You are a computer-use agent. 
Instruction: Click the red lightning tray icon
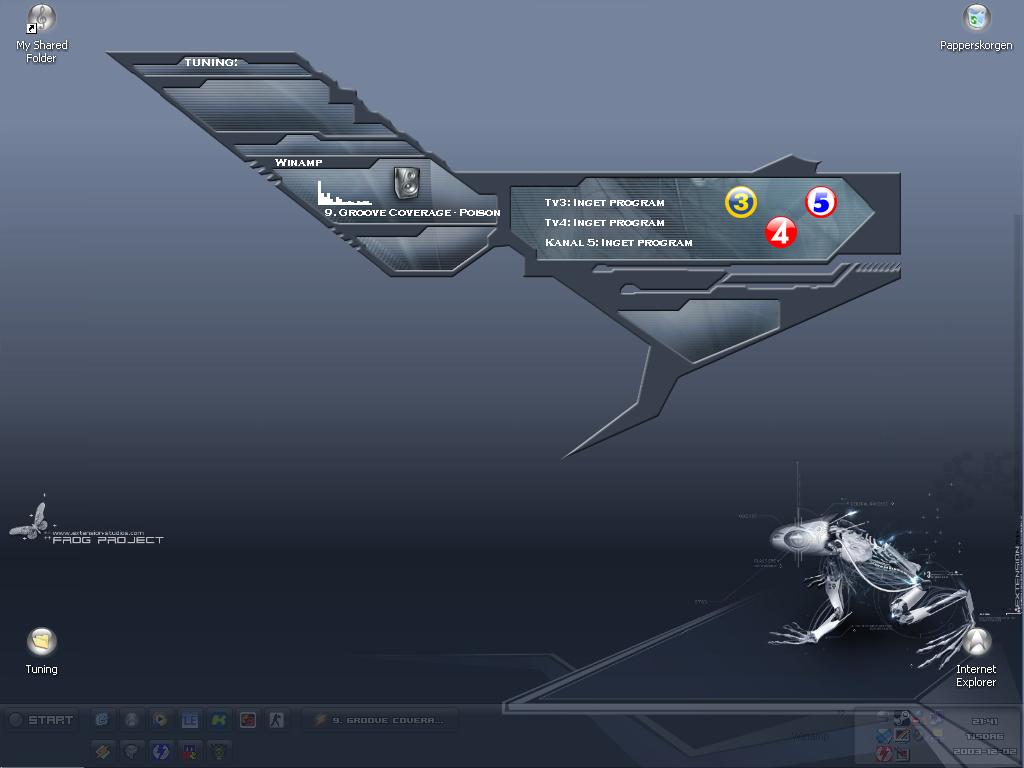point(884,753)
